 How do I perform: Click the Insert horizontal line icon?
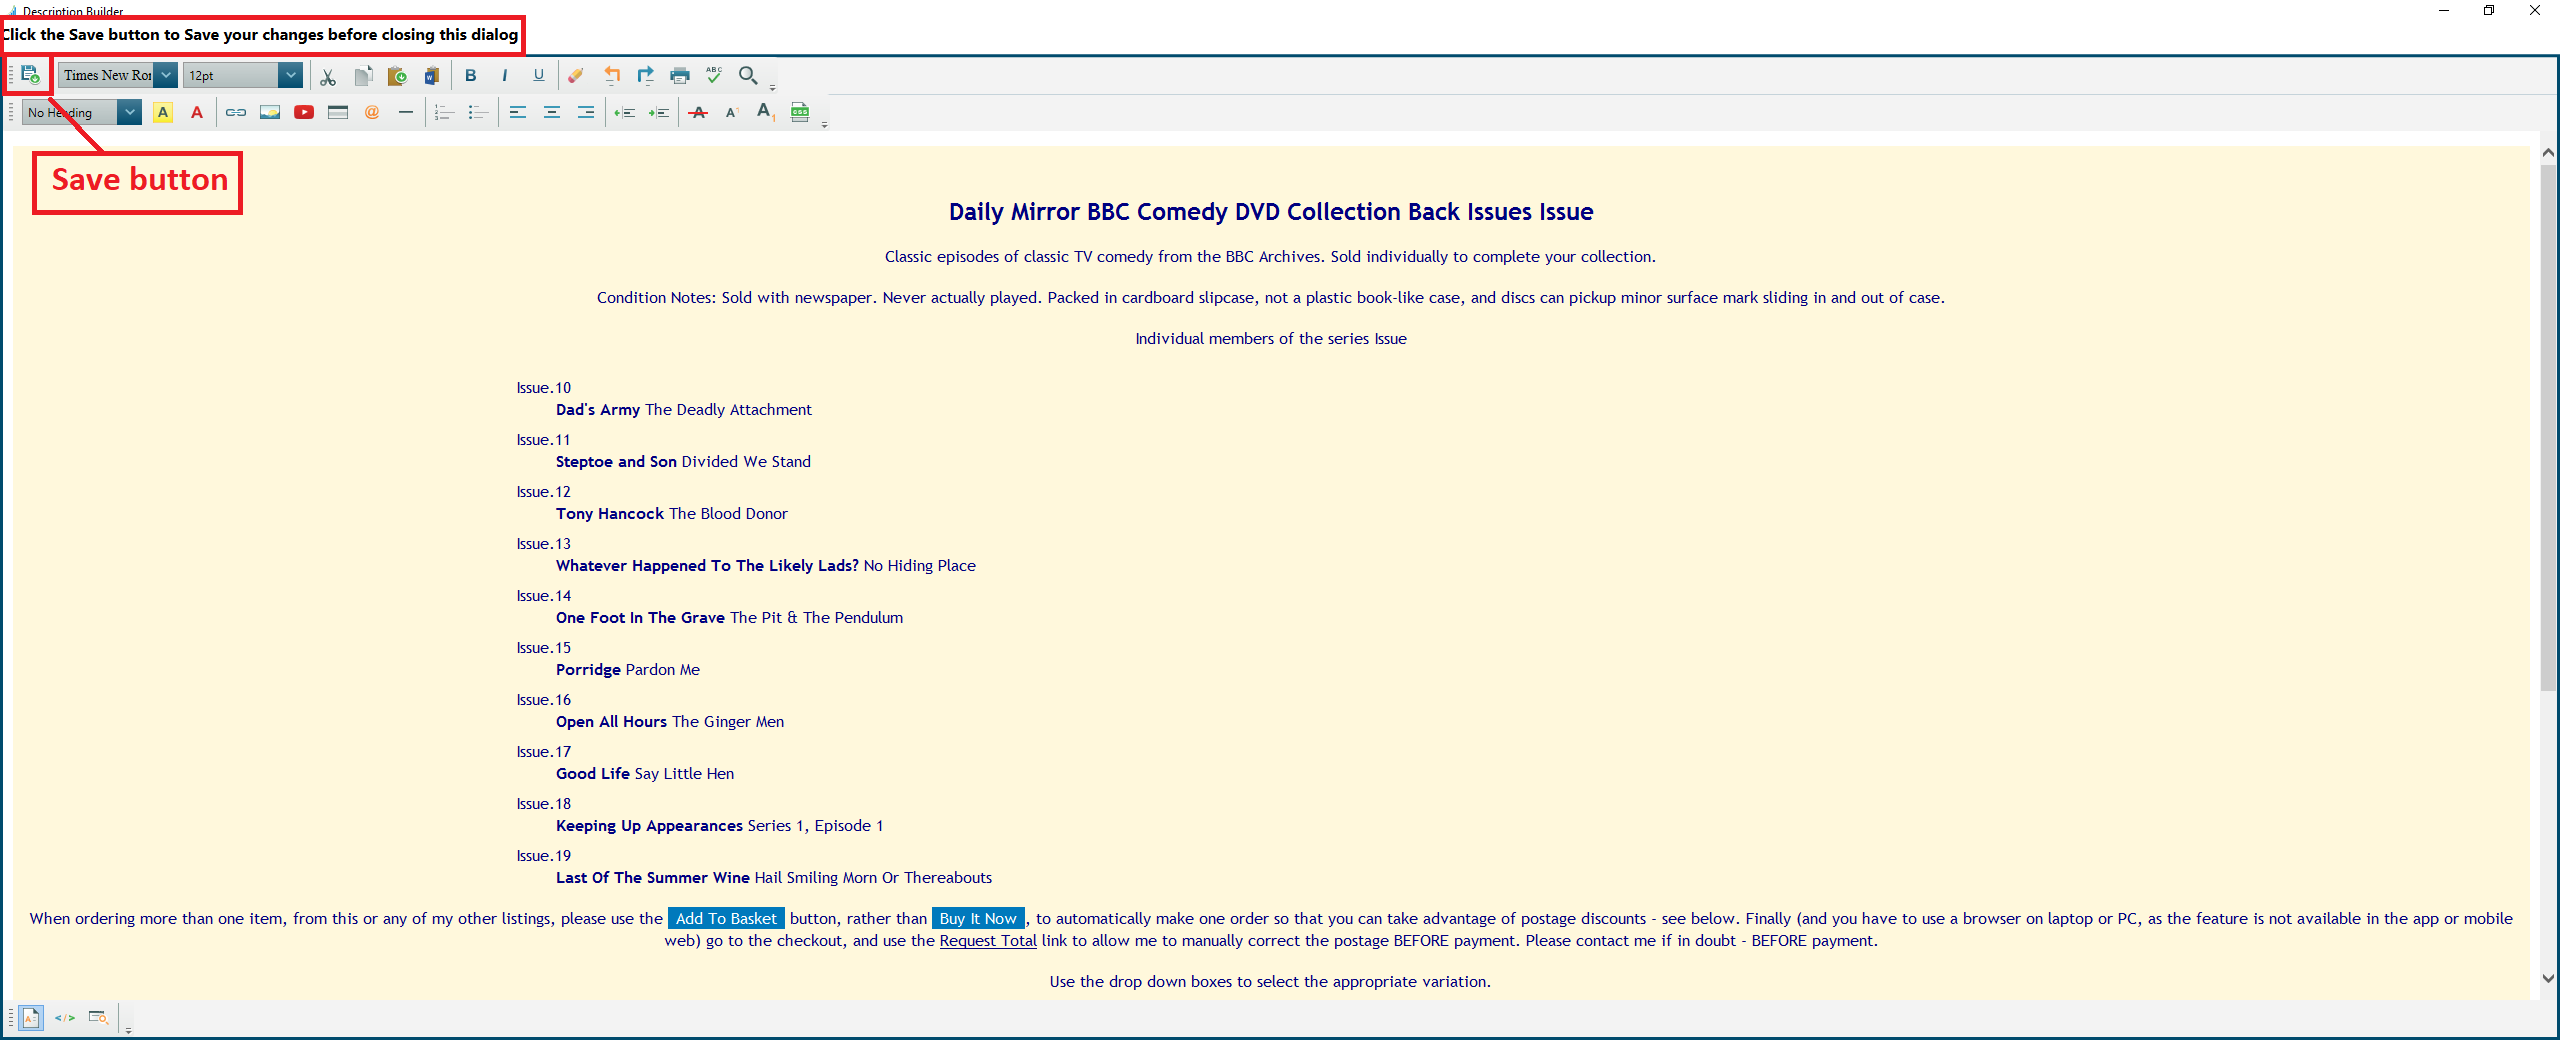click(x=406, y=113)
